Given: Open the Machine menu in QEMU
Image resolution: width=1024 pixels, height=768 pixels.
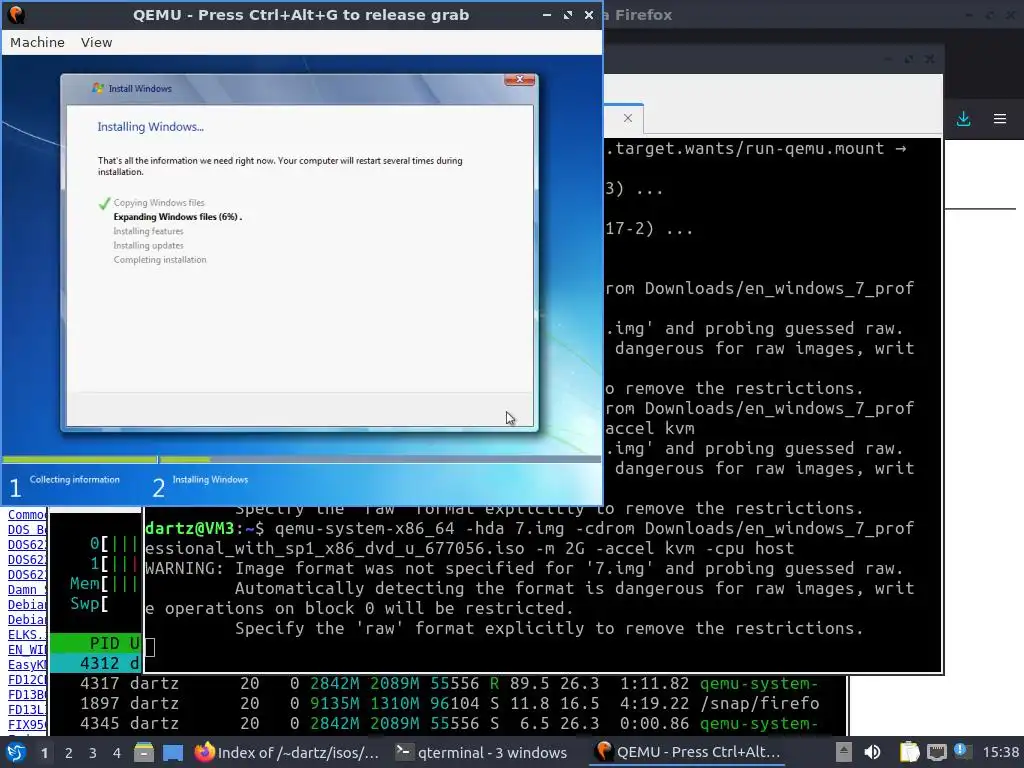Looking at the screenshot, I should 37,42.
